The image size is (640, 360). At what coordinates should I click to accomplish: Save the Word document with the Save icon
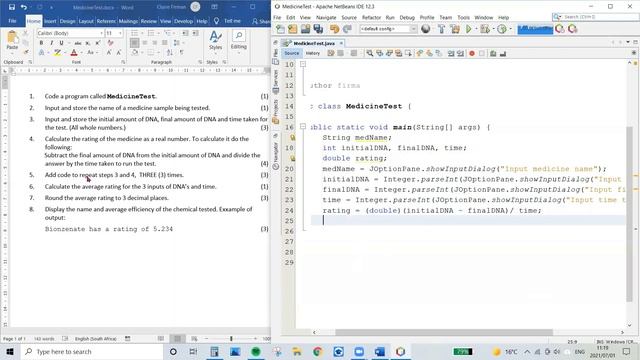click(x=12, y=7)
